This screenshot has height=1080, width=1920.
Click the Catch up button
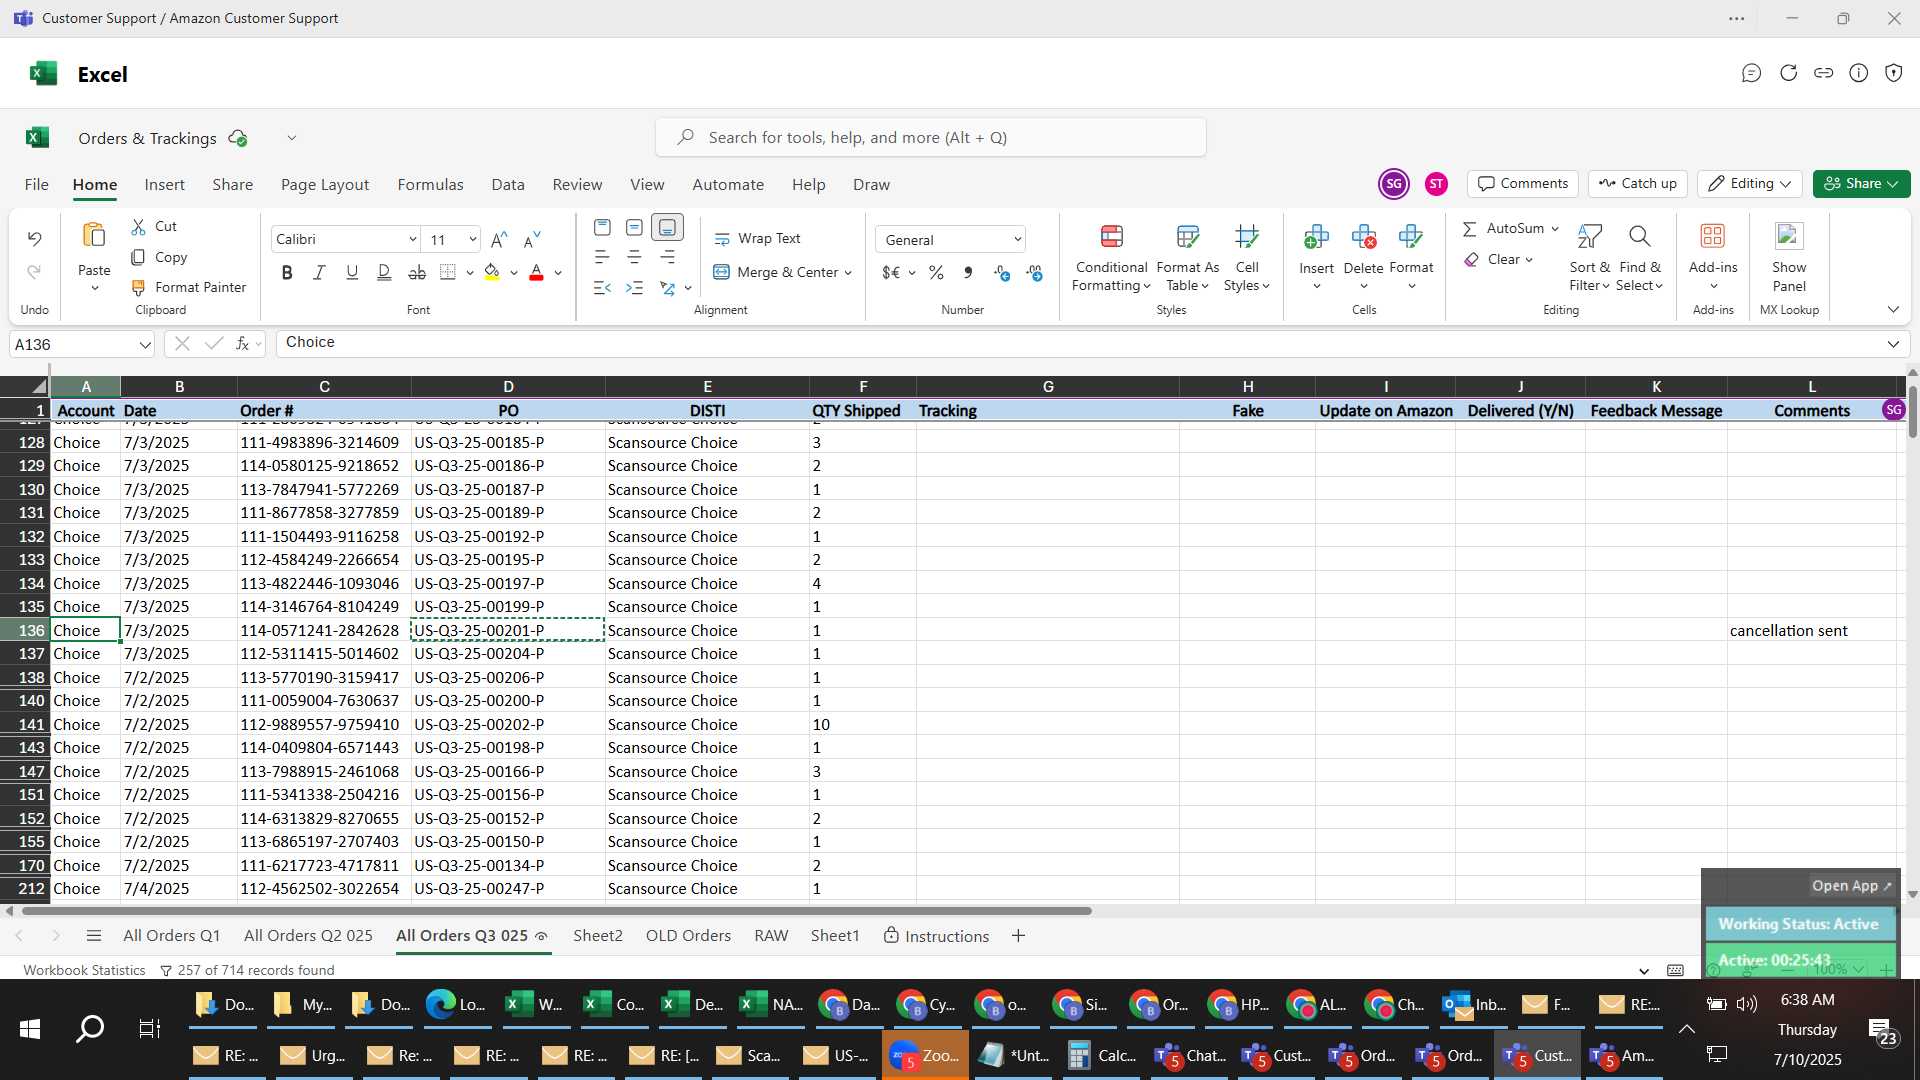pyautogui.click(x=1637, y=184)
